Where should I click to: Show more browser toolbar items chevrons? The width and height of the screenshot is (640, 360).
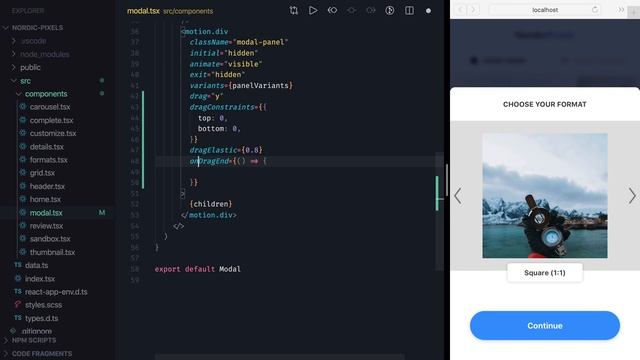(x=621, y=10)
